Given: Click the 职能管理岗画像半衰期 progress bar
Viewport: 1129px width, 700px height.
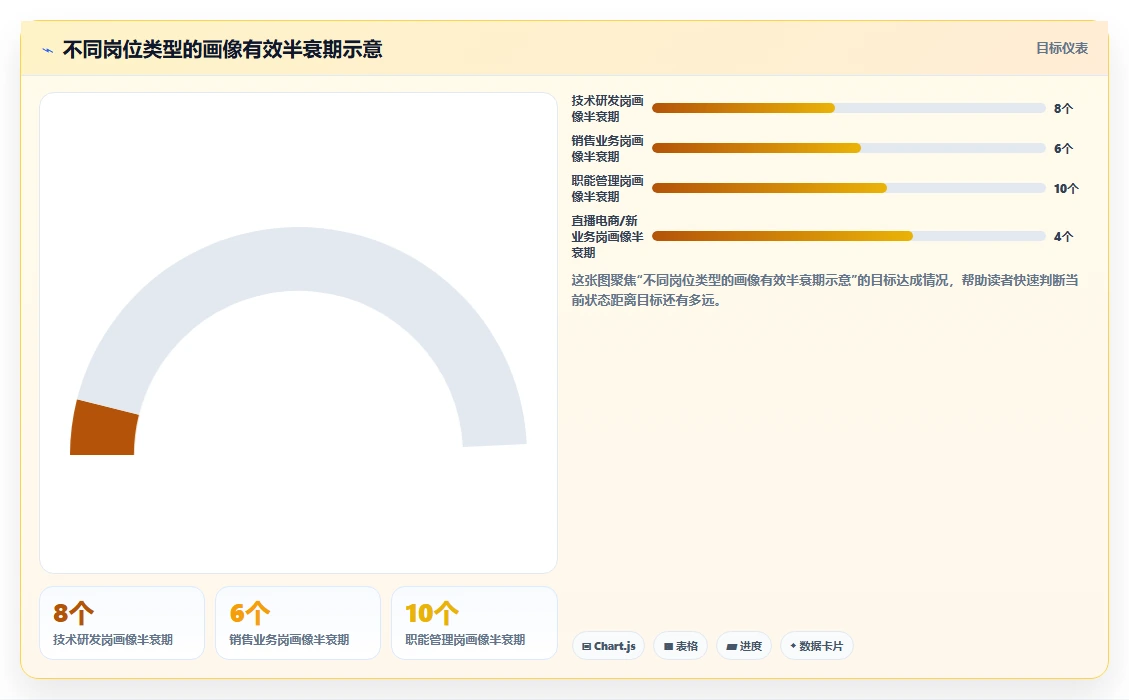Looking at the screenshot, I should (848, 188).
